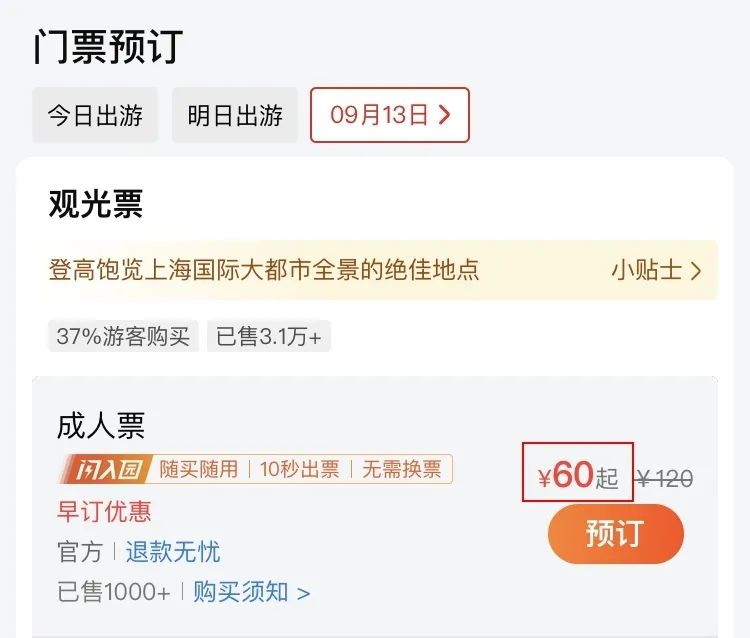Tap the orange 预订 button
Viewport: 750px width, 638px height.
click(616, 533)
